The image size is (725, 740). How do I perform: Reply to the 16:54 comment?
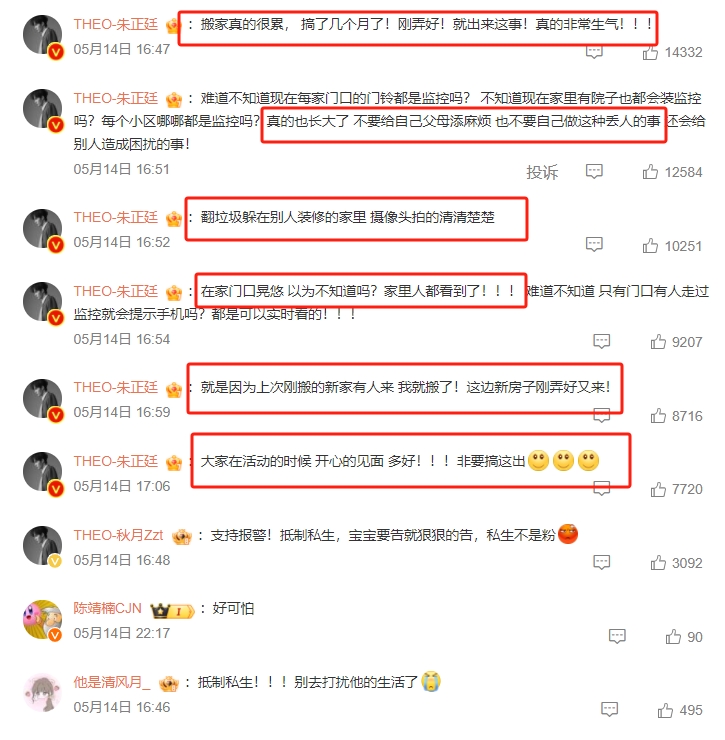click(x=601, y=341)
